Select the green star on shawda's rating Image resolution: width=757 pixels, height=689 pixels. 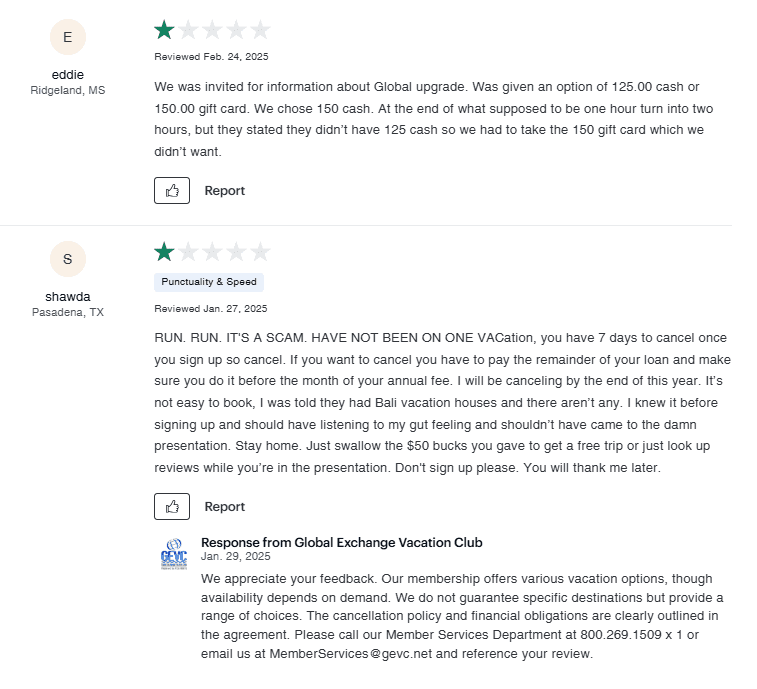coord(164,251)
